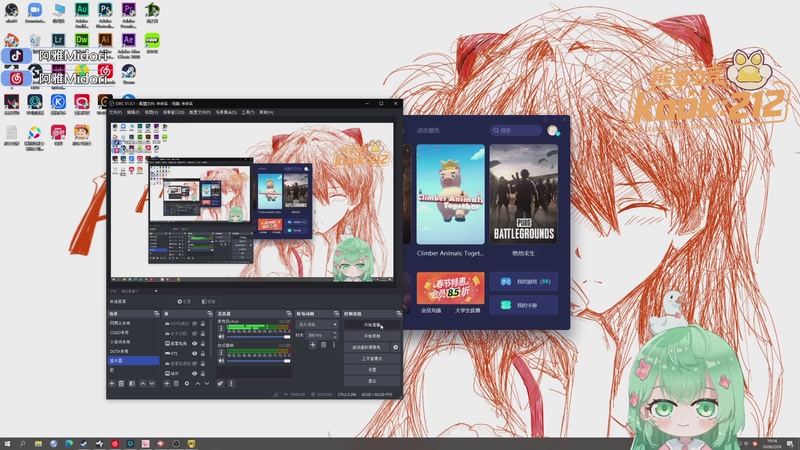
Task: Toggle lock on DOTA source
Action: click(203, 323)
